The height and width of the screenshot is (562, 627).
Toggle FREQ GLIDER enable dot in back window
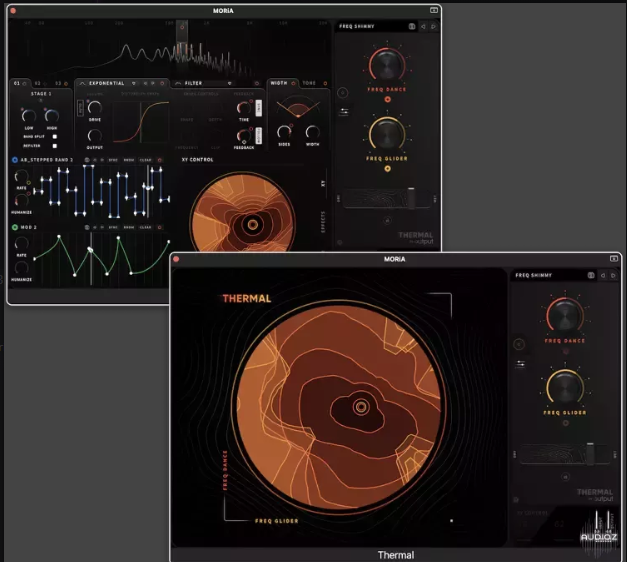387,168
